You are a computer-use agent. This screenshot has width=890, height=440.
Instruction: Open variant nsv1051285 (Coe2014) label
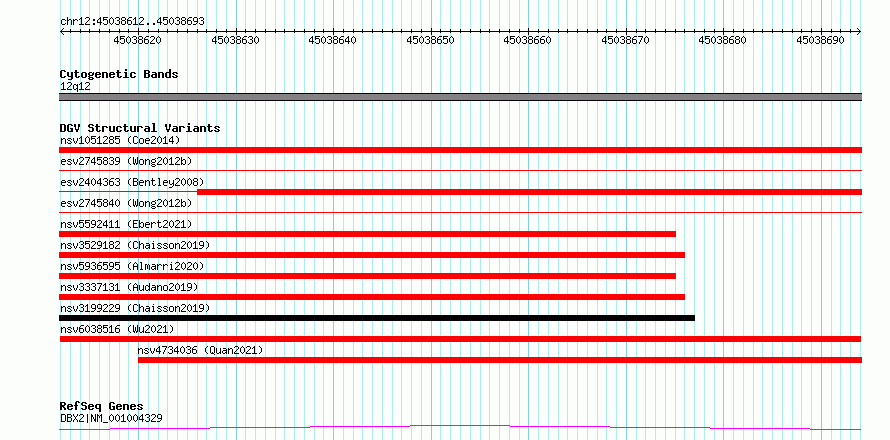(x=120, y=140)
